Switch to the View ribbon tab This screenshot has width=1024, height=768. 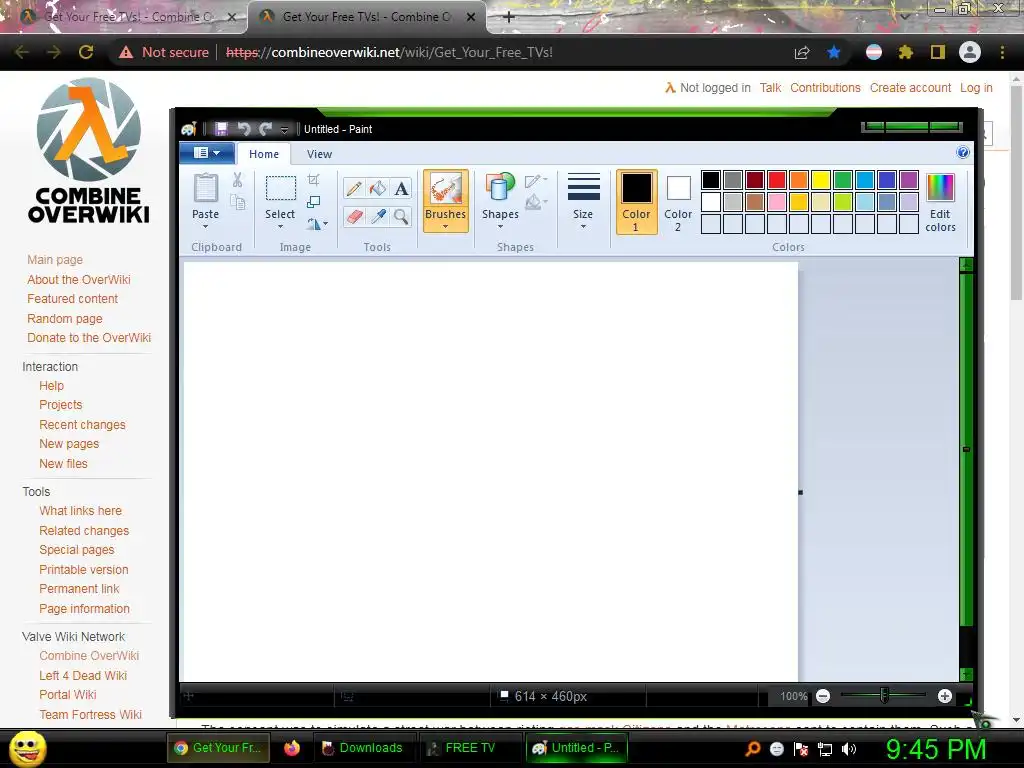319,153
